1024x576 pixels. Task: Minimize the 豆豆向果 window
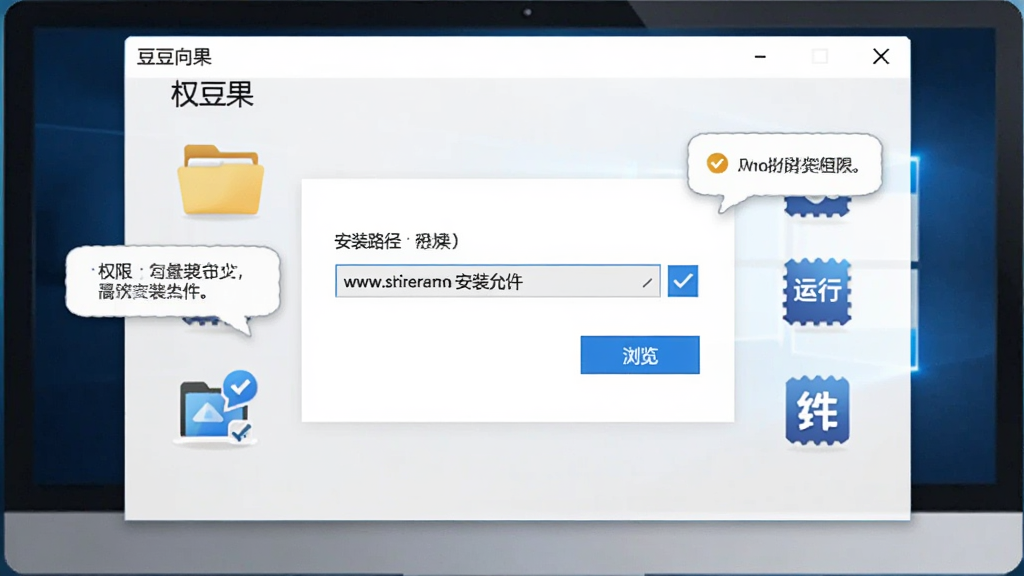point(760,57)
